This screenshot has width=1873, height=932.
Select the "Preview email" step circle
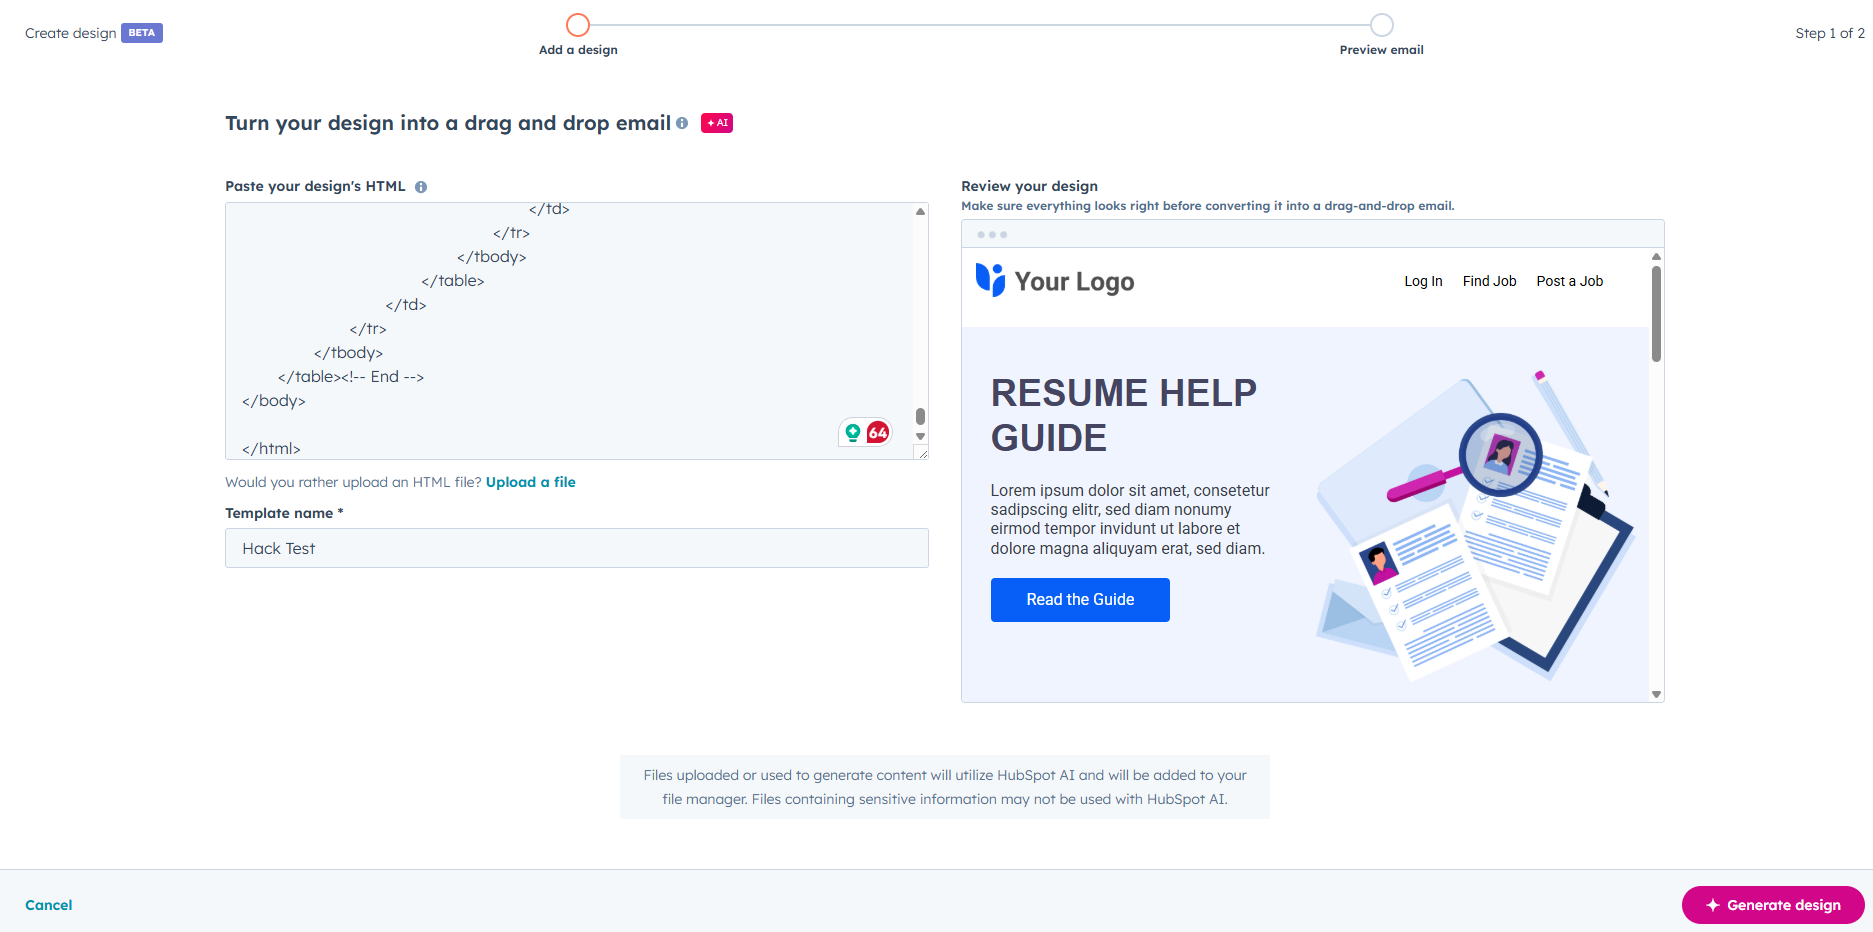[x=1382, y=24]
